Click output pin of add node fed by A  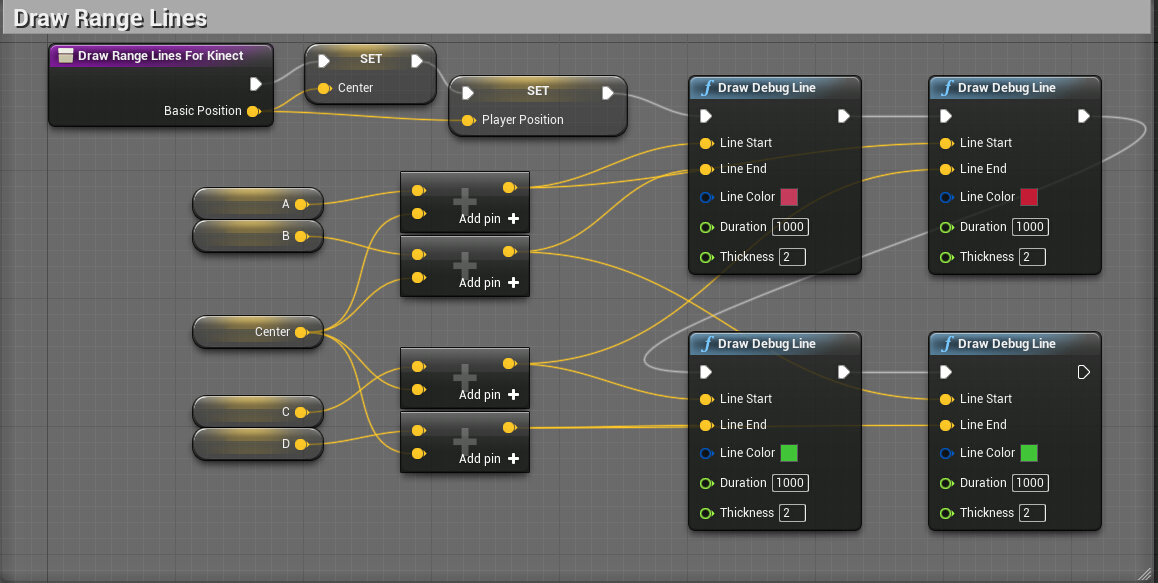[x=510, y=188]
